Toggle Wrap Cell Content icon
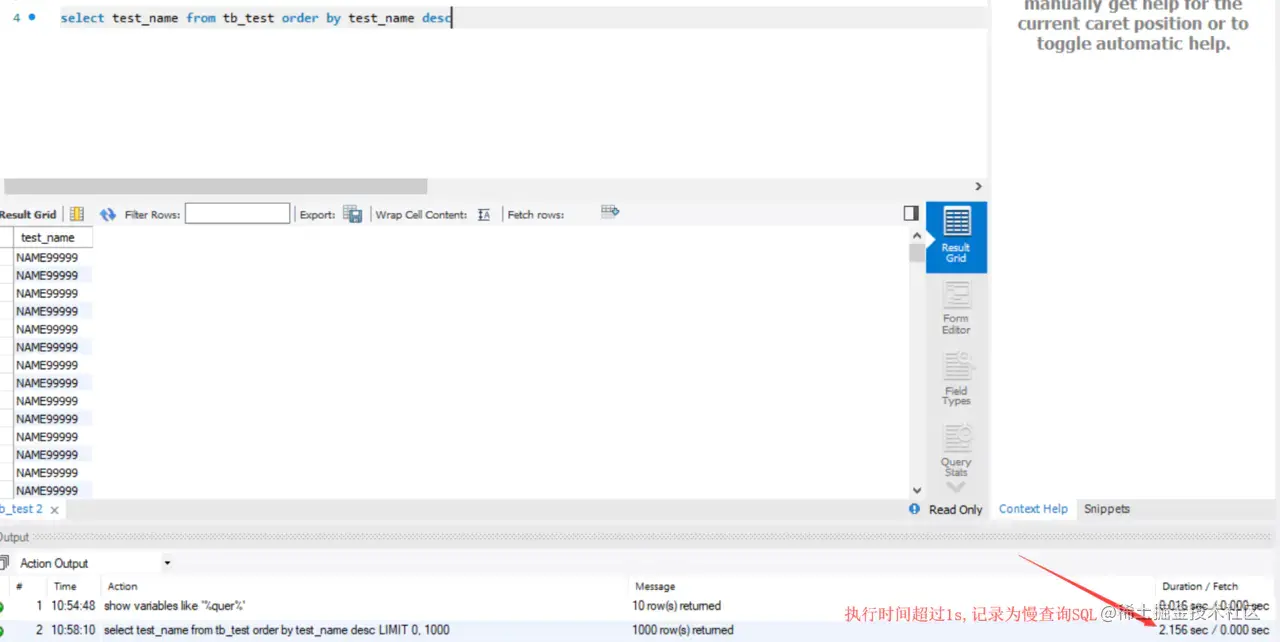 tap(484, 214)
